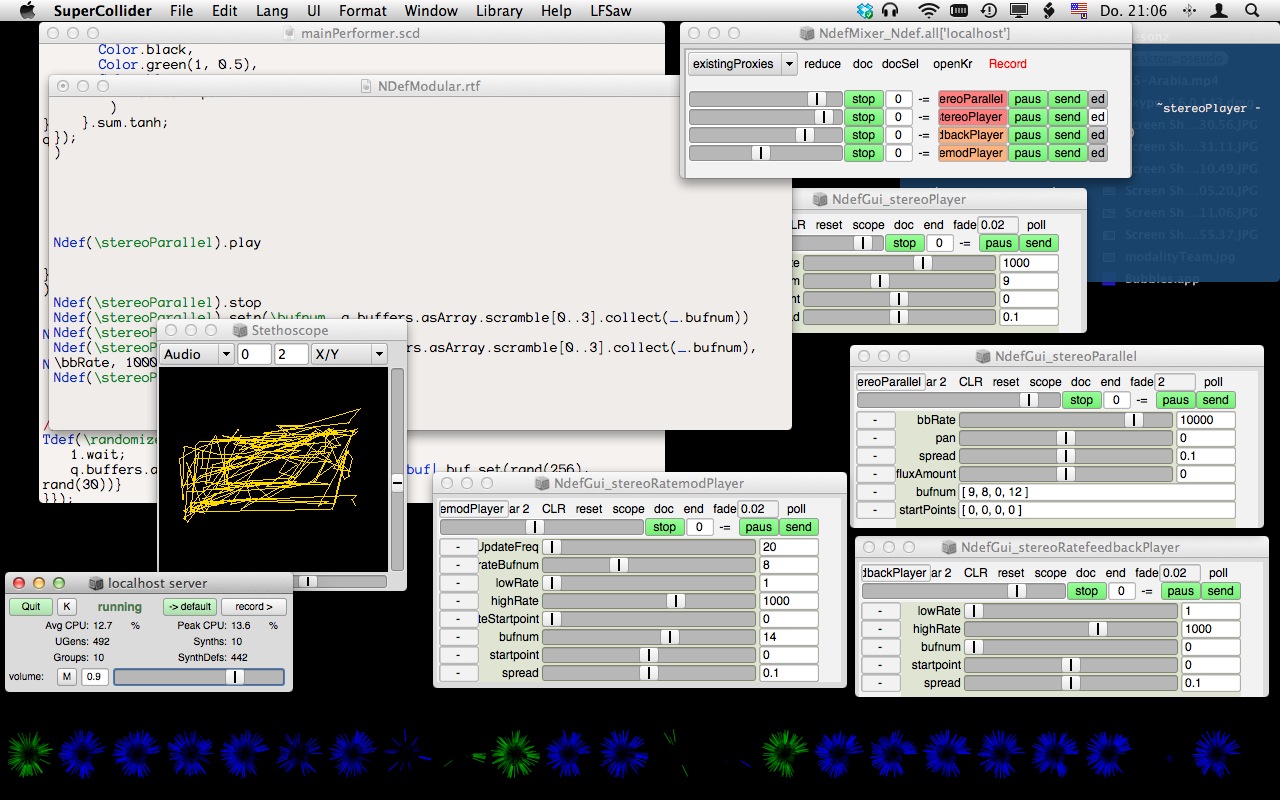Open the Time Machine menu bar icon
This screenshot has height=800, width=1280.
[988, 11]
